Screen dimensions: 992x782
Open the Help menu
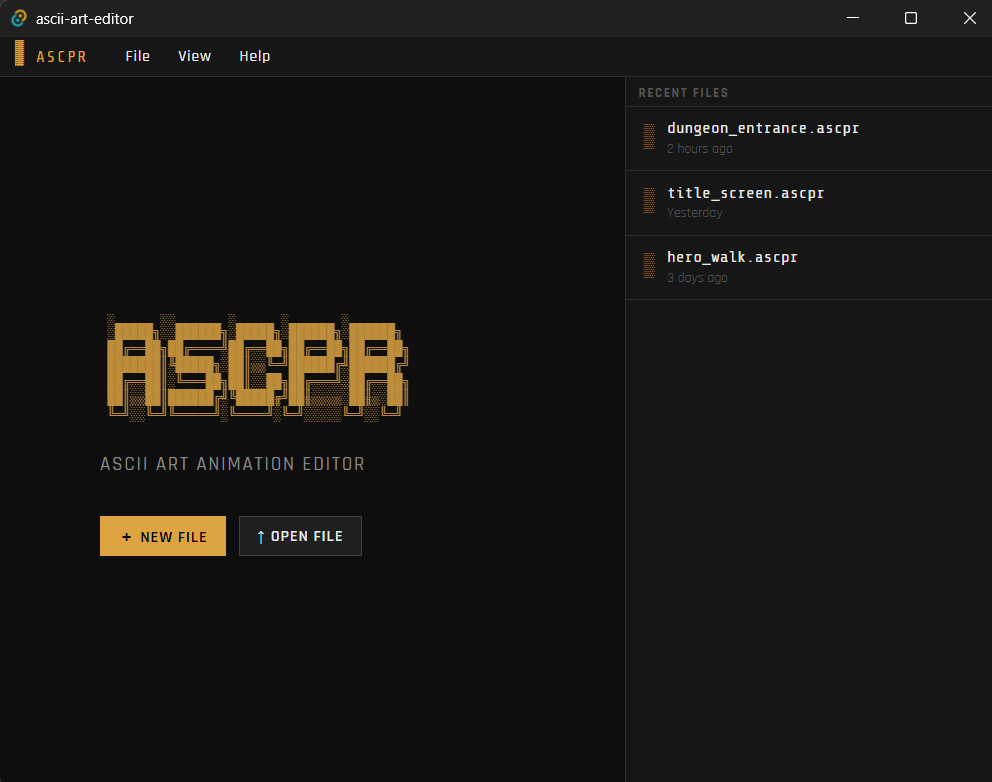point(254,56)
